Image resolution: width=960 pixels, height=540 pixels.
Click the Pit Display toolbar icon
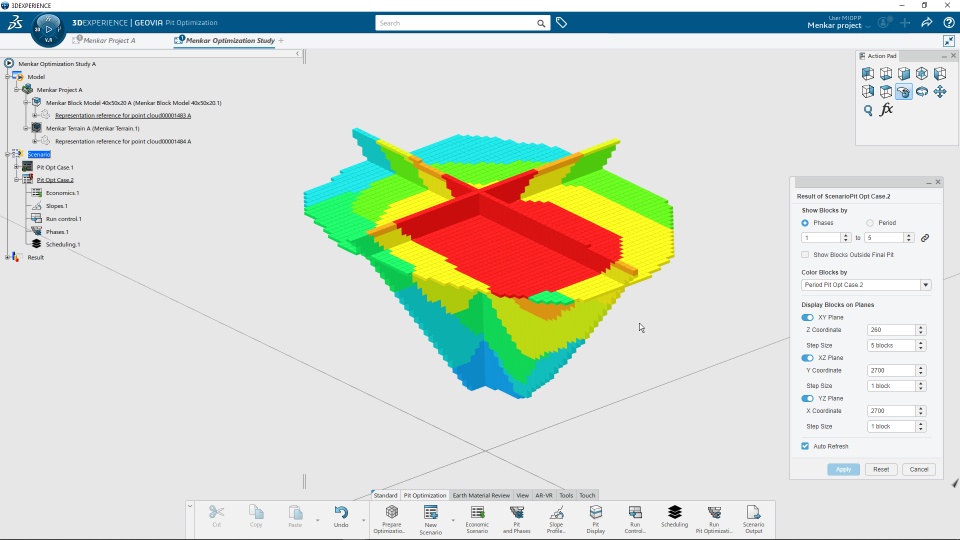pyautogui.click(x=595, y=519)
